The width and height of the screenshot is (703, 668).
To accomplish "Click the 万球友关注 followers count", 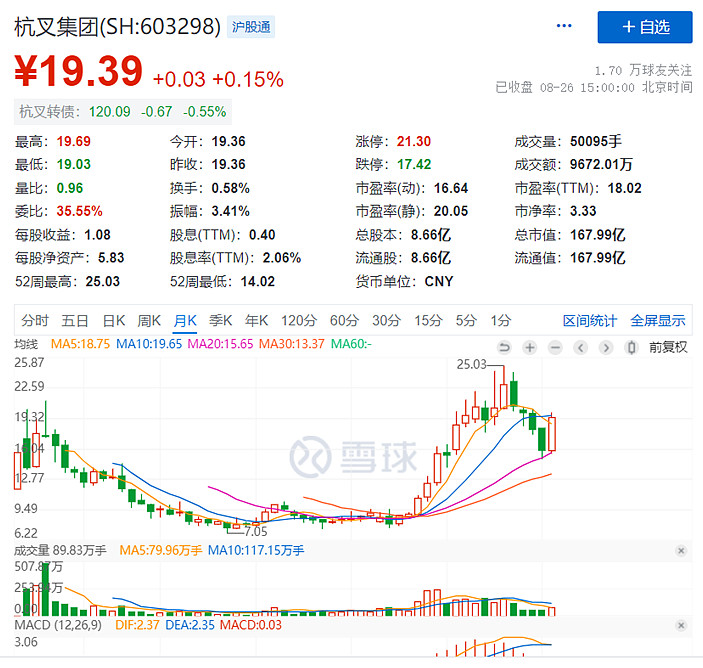I will 643,70.
